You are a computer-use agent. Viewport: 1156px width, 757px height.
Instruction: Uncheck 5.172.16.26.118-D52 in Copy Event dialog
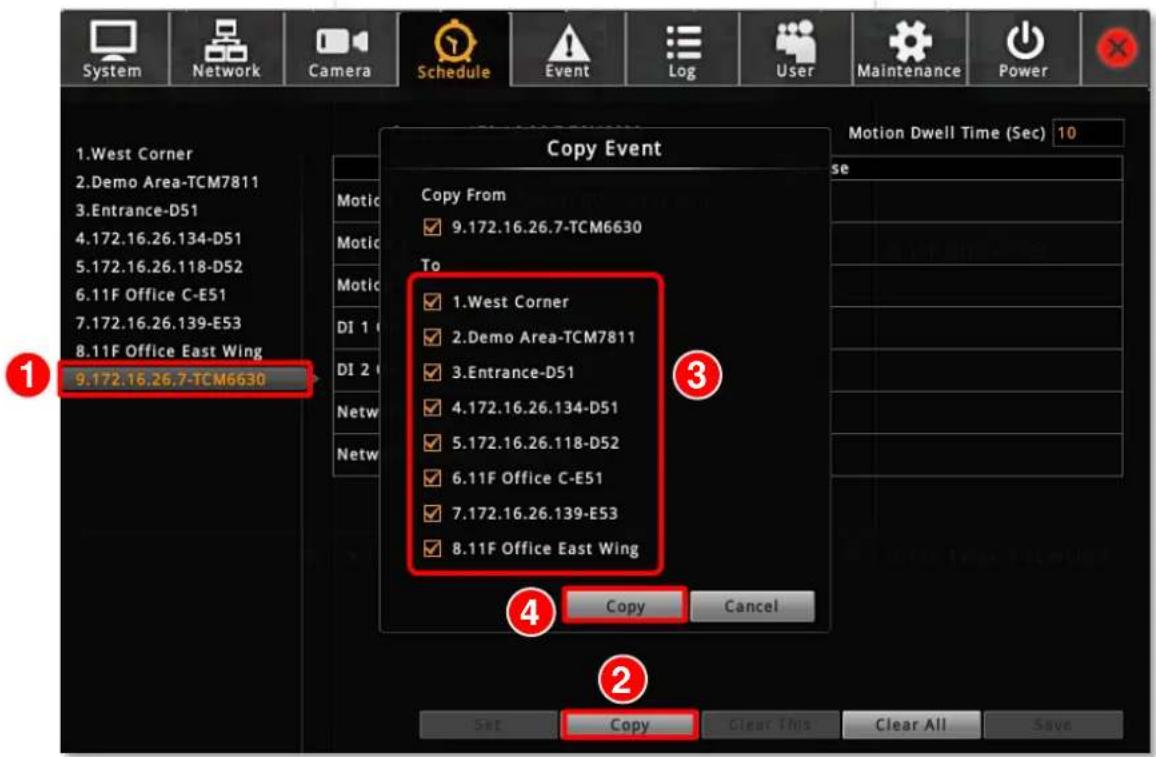click(x=432, y=443)
